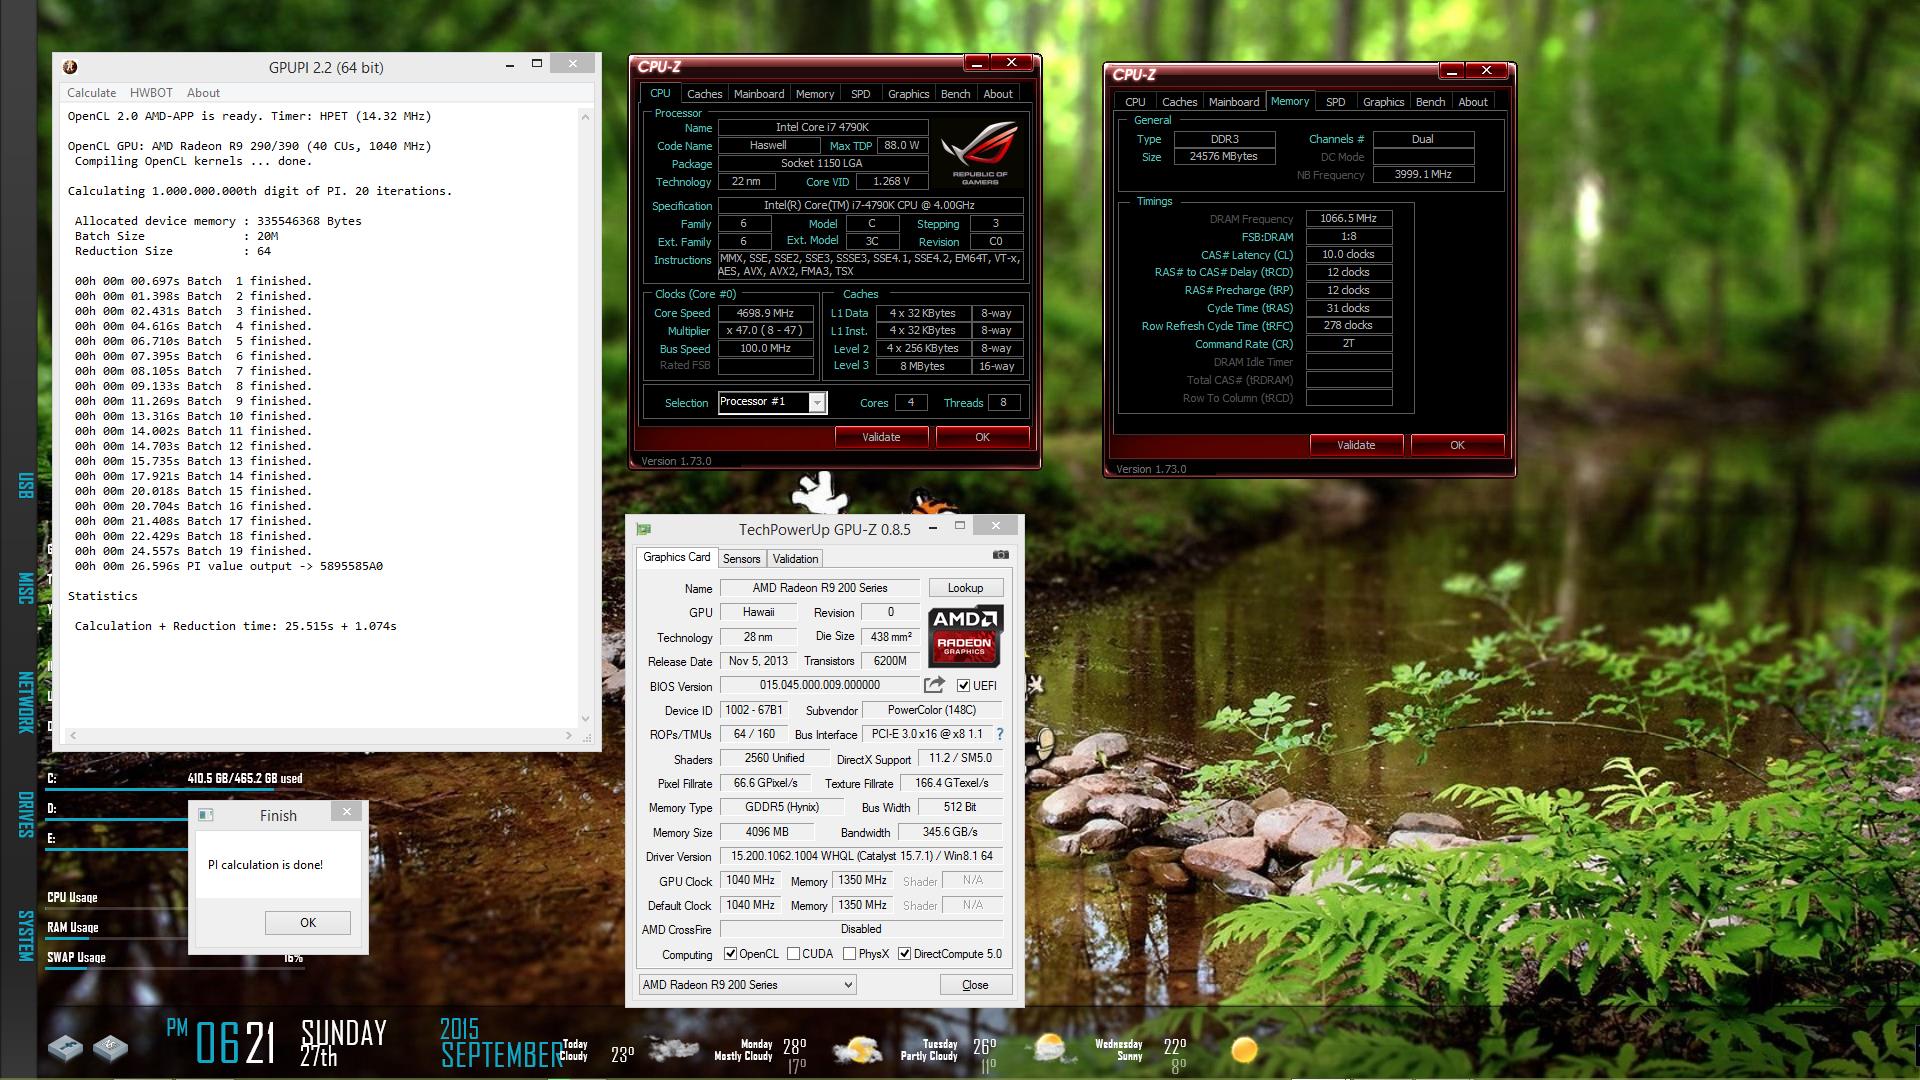Image resolution: width=1920 pixels, height=1080 pixels.
Task: Open the About menu in GPUPI
Action: pyautogui.click(x=203, y=92)
